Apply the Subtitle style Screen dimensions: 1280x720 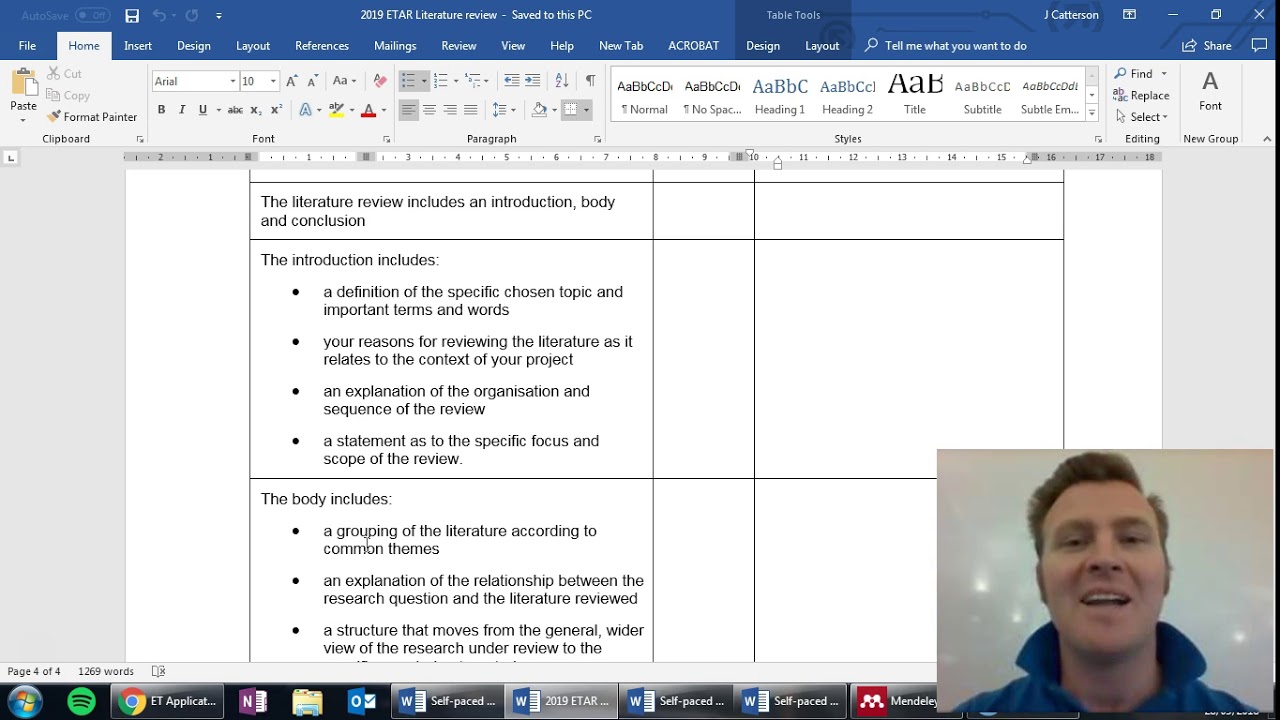tap(982, 95)
